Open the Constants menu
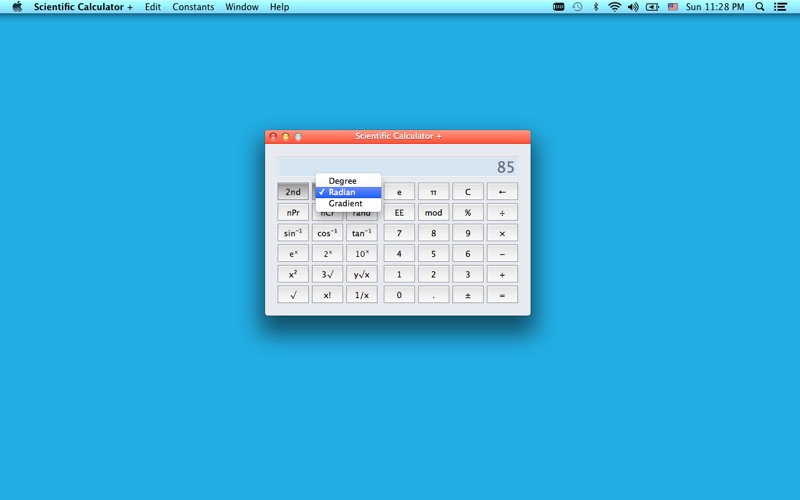The width and height of the screenshot is (800, 500). click(x=193, y=7)
